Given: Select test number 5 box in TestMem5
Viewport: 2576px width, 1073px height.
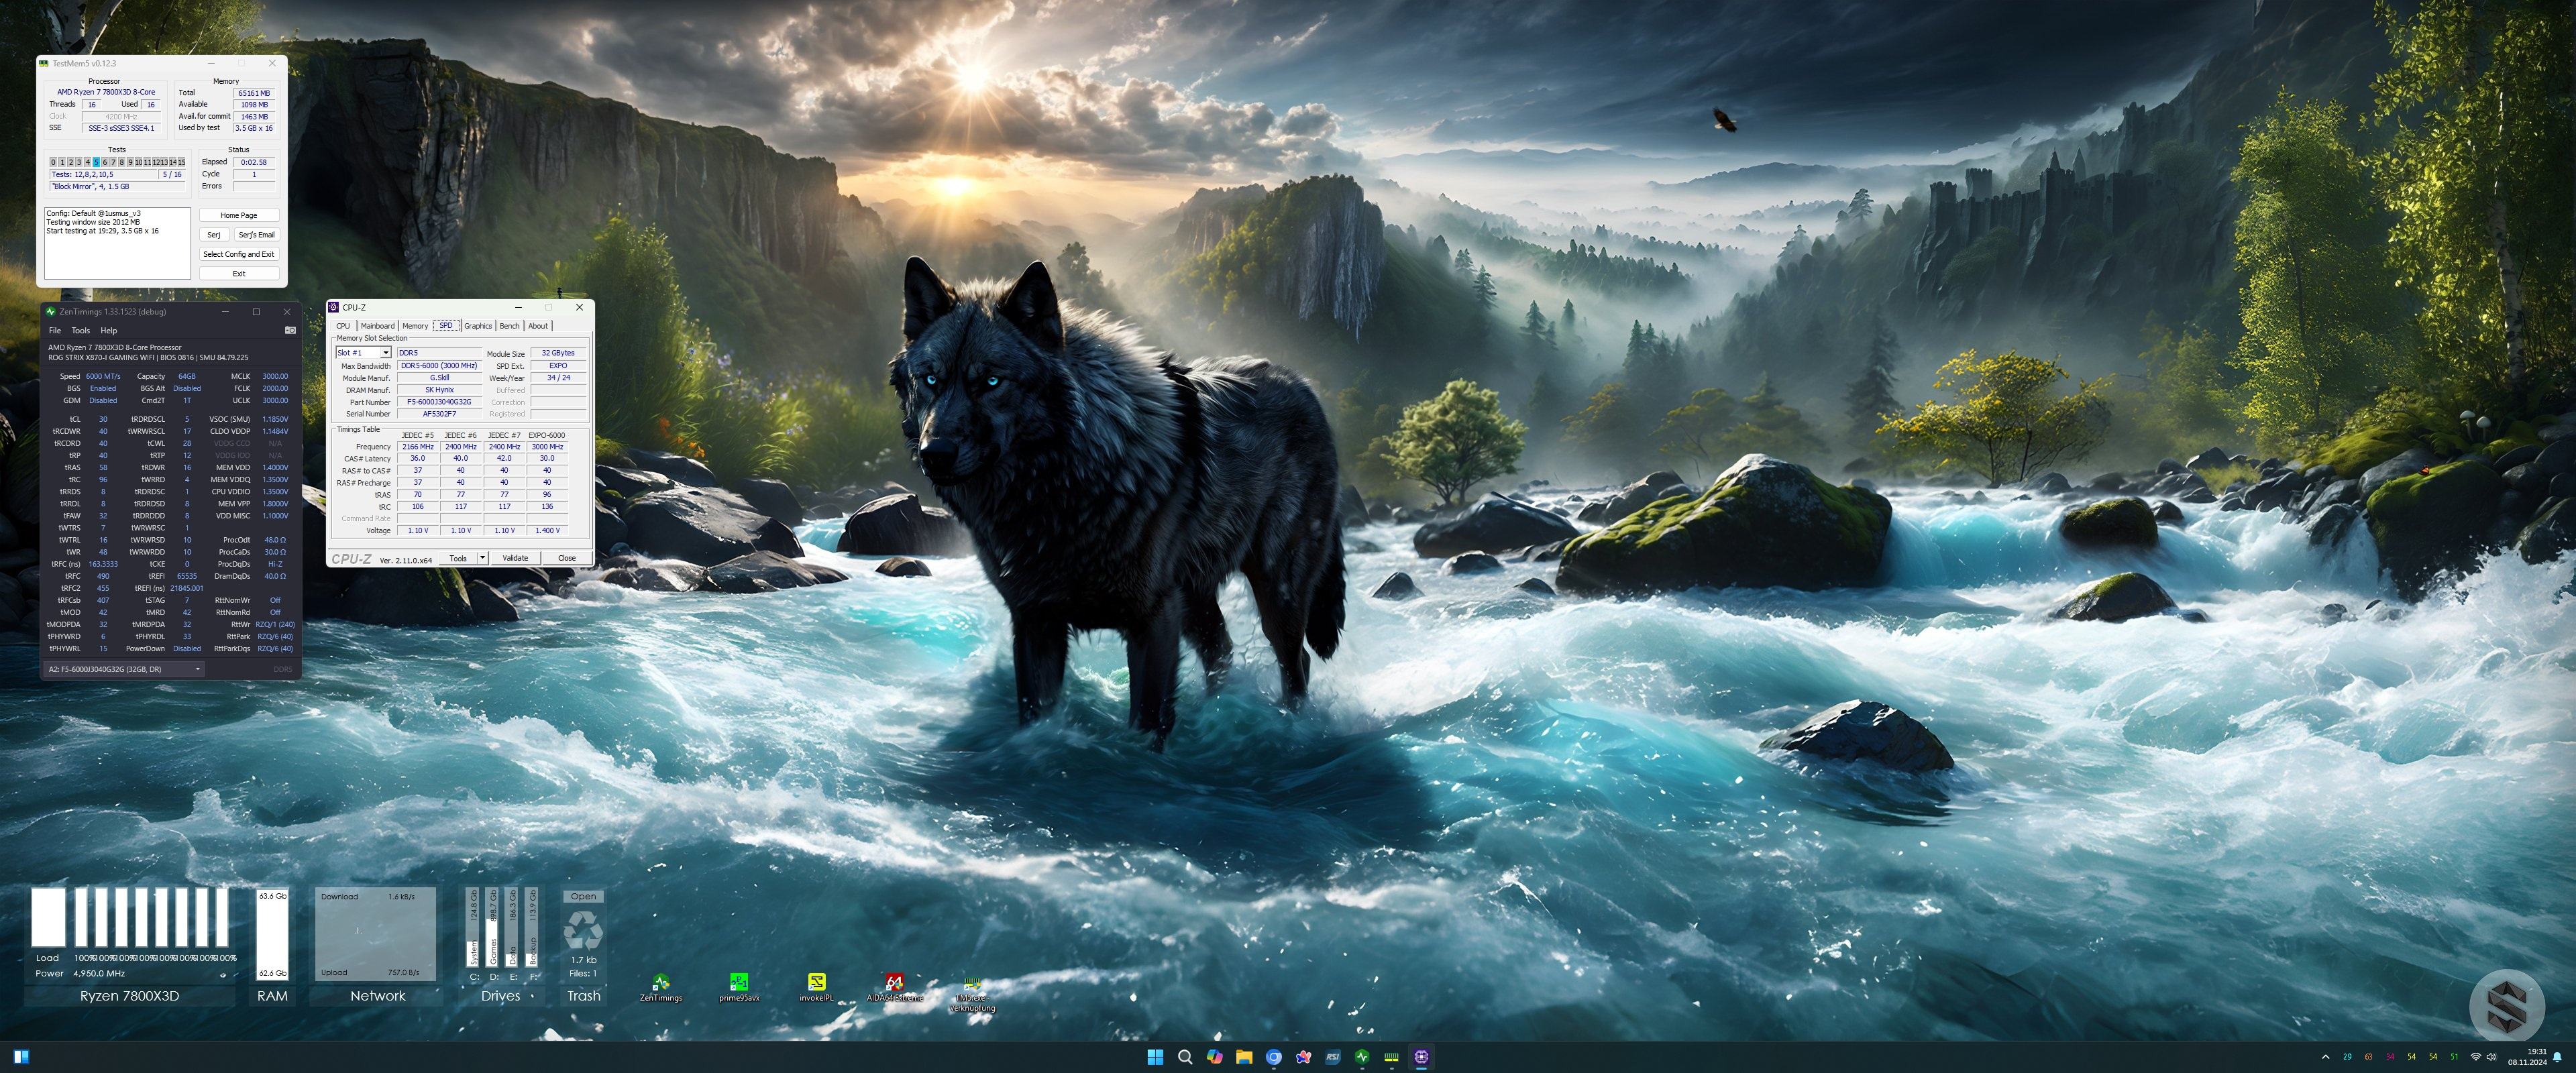Looking at the screenshot, I should 96,162.
